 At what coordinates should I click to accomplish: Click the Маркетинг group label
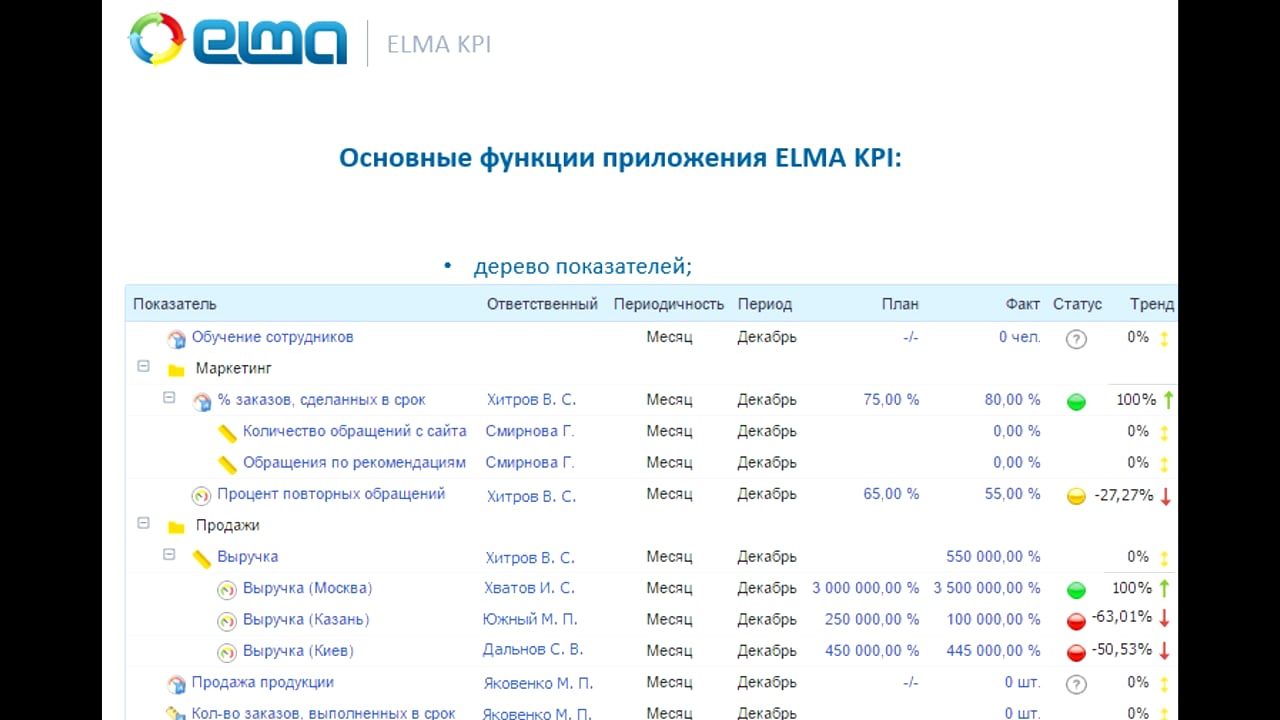234,369
